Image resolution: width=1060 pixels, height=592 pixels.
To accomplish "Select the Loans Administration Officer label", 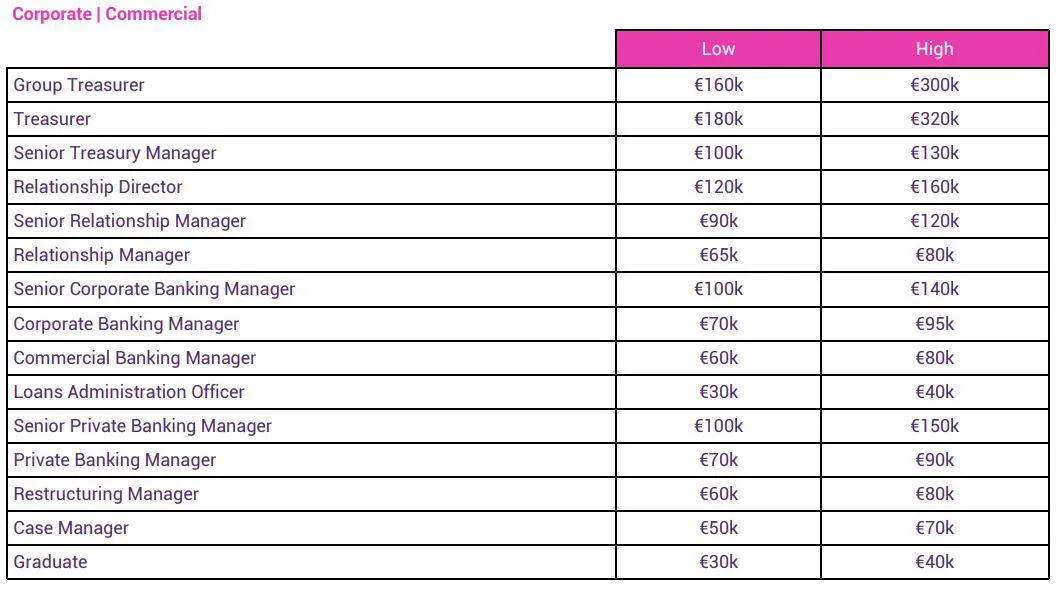I will (129, 392).
